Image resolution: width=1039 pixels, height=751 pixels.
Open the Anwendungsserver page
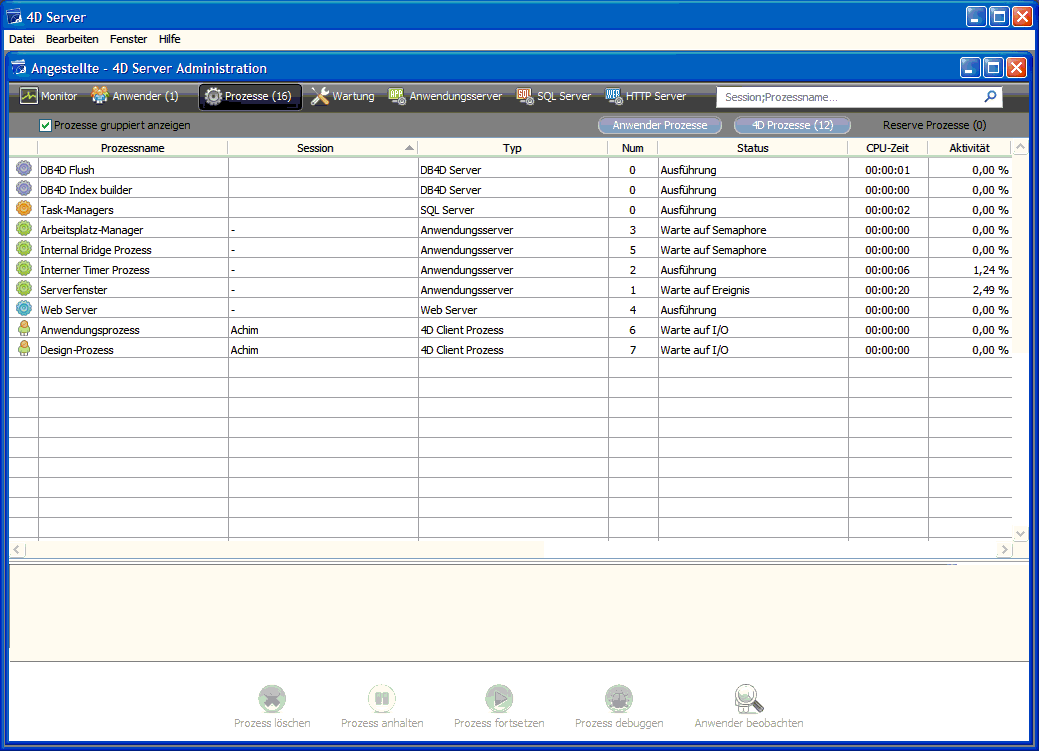coord(445,97)
